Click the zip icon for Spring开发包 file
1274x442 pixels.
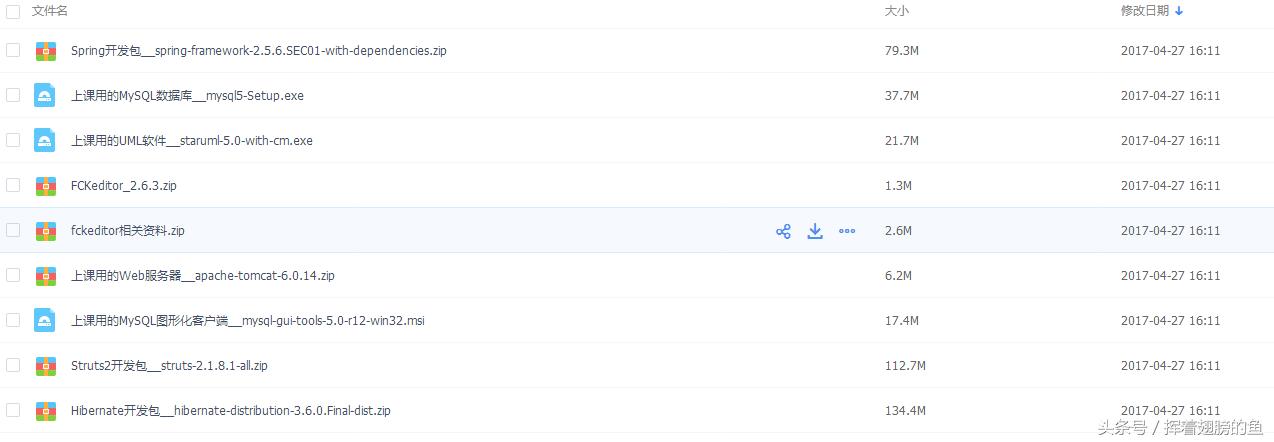[x=46, y=51]
